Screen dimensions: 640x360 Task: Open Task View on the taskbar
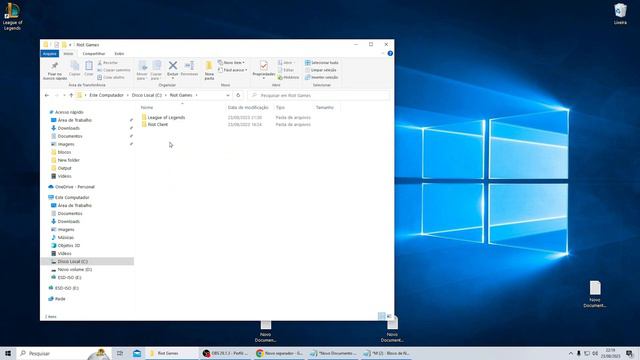tap(120, 353)
